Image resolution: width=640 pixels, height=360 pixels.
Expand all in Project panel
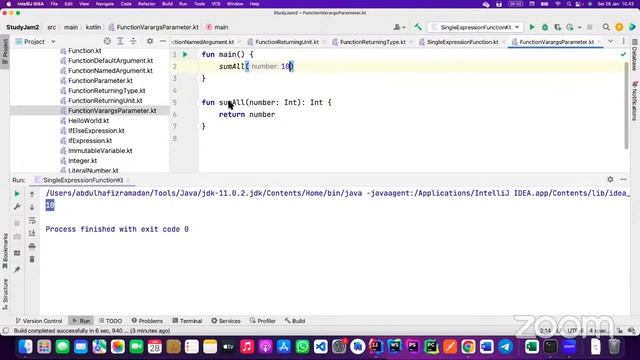(x=120, y=42)
